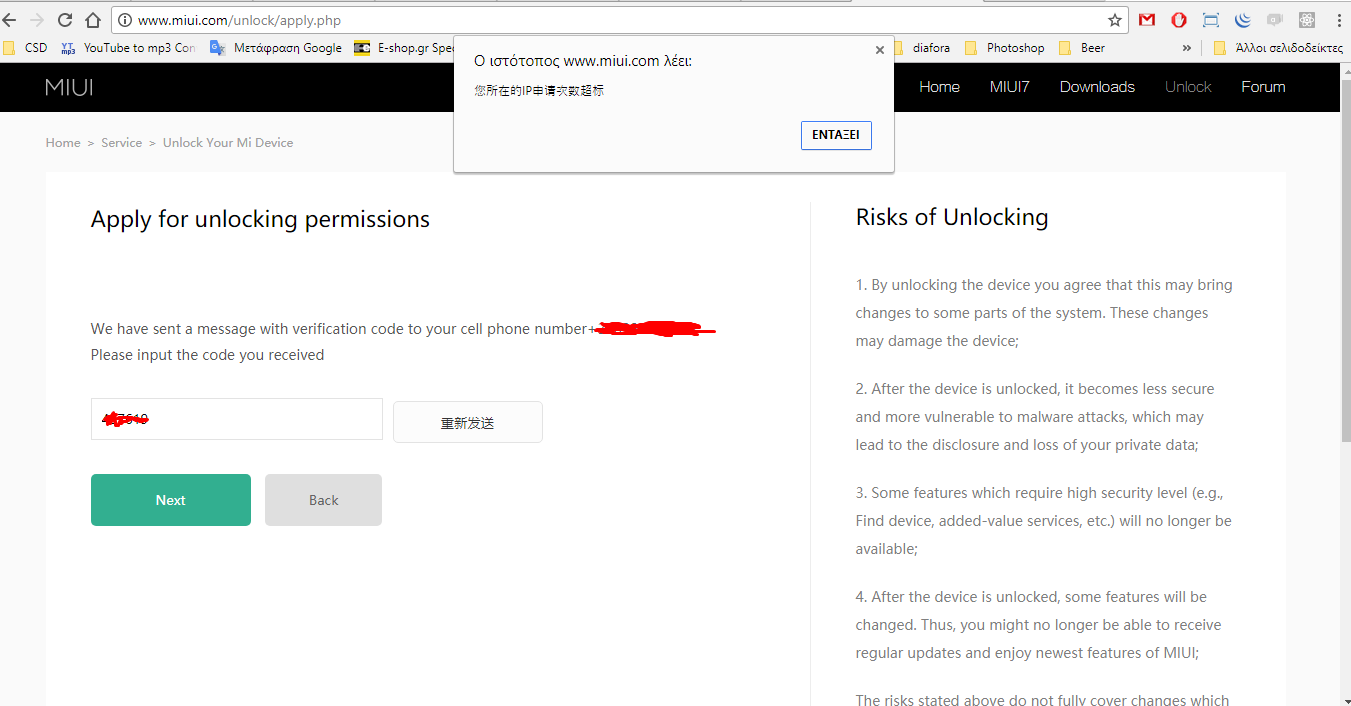This screenshot has width=1351, height=706.
Task: Open the Downloads nav item
Action: pos(1097,87)
